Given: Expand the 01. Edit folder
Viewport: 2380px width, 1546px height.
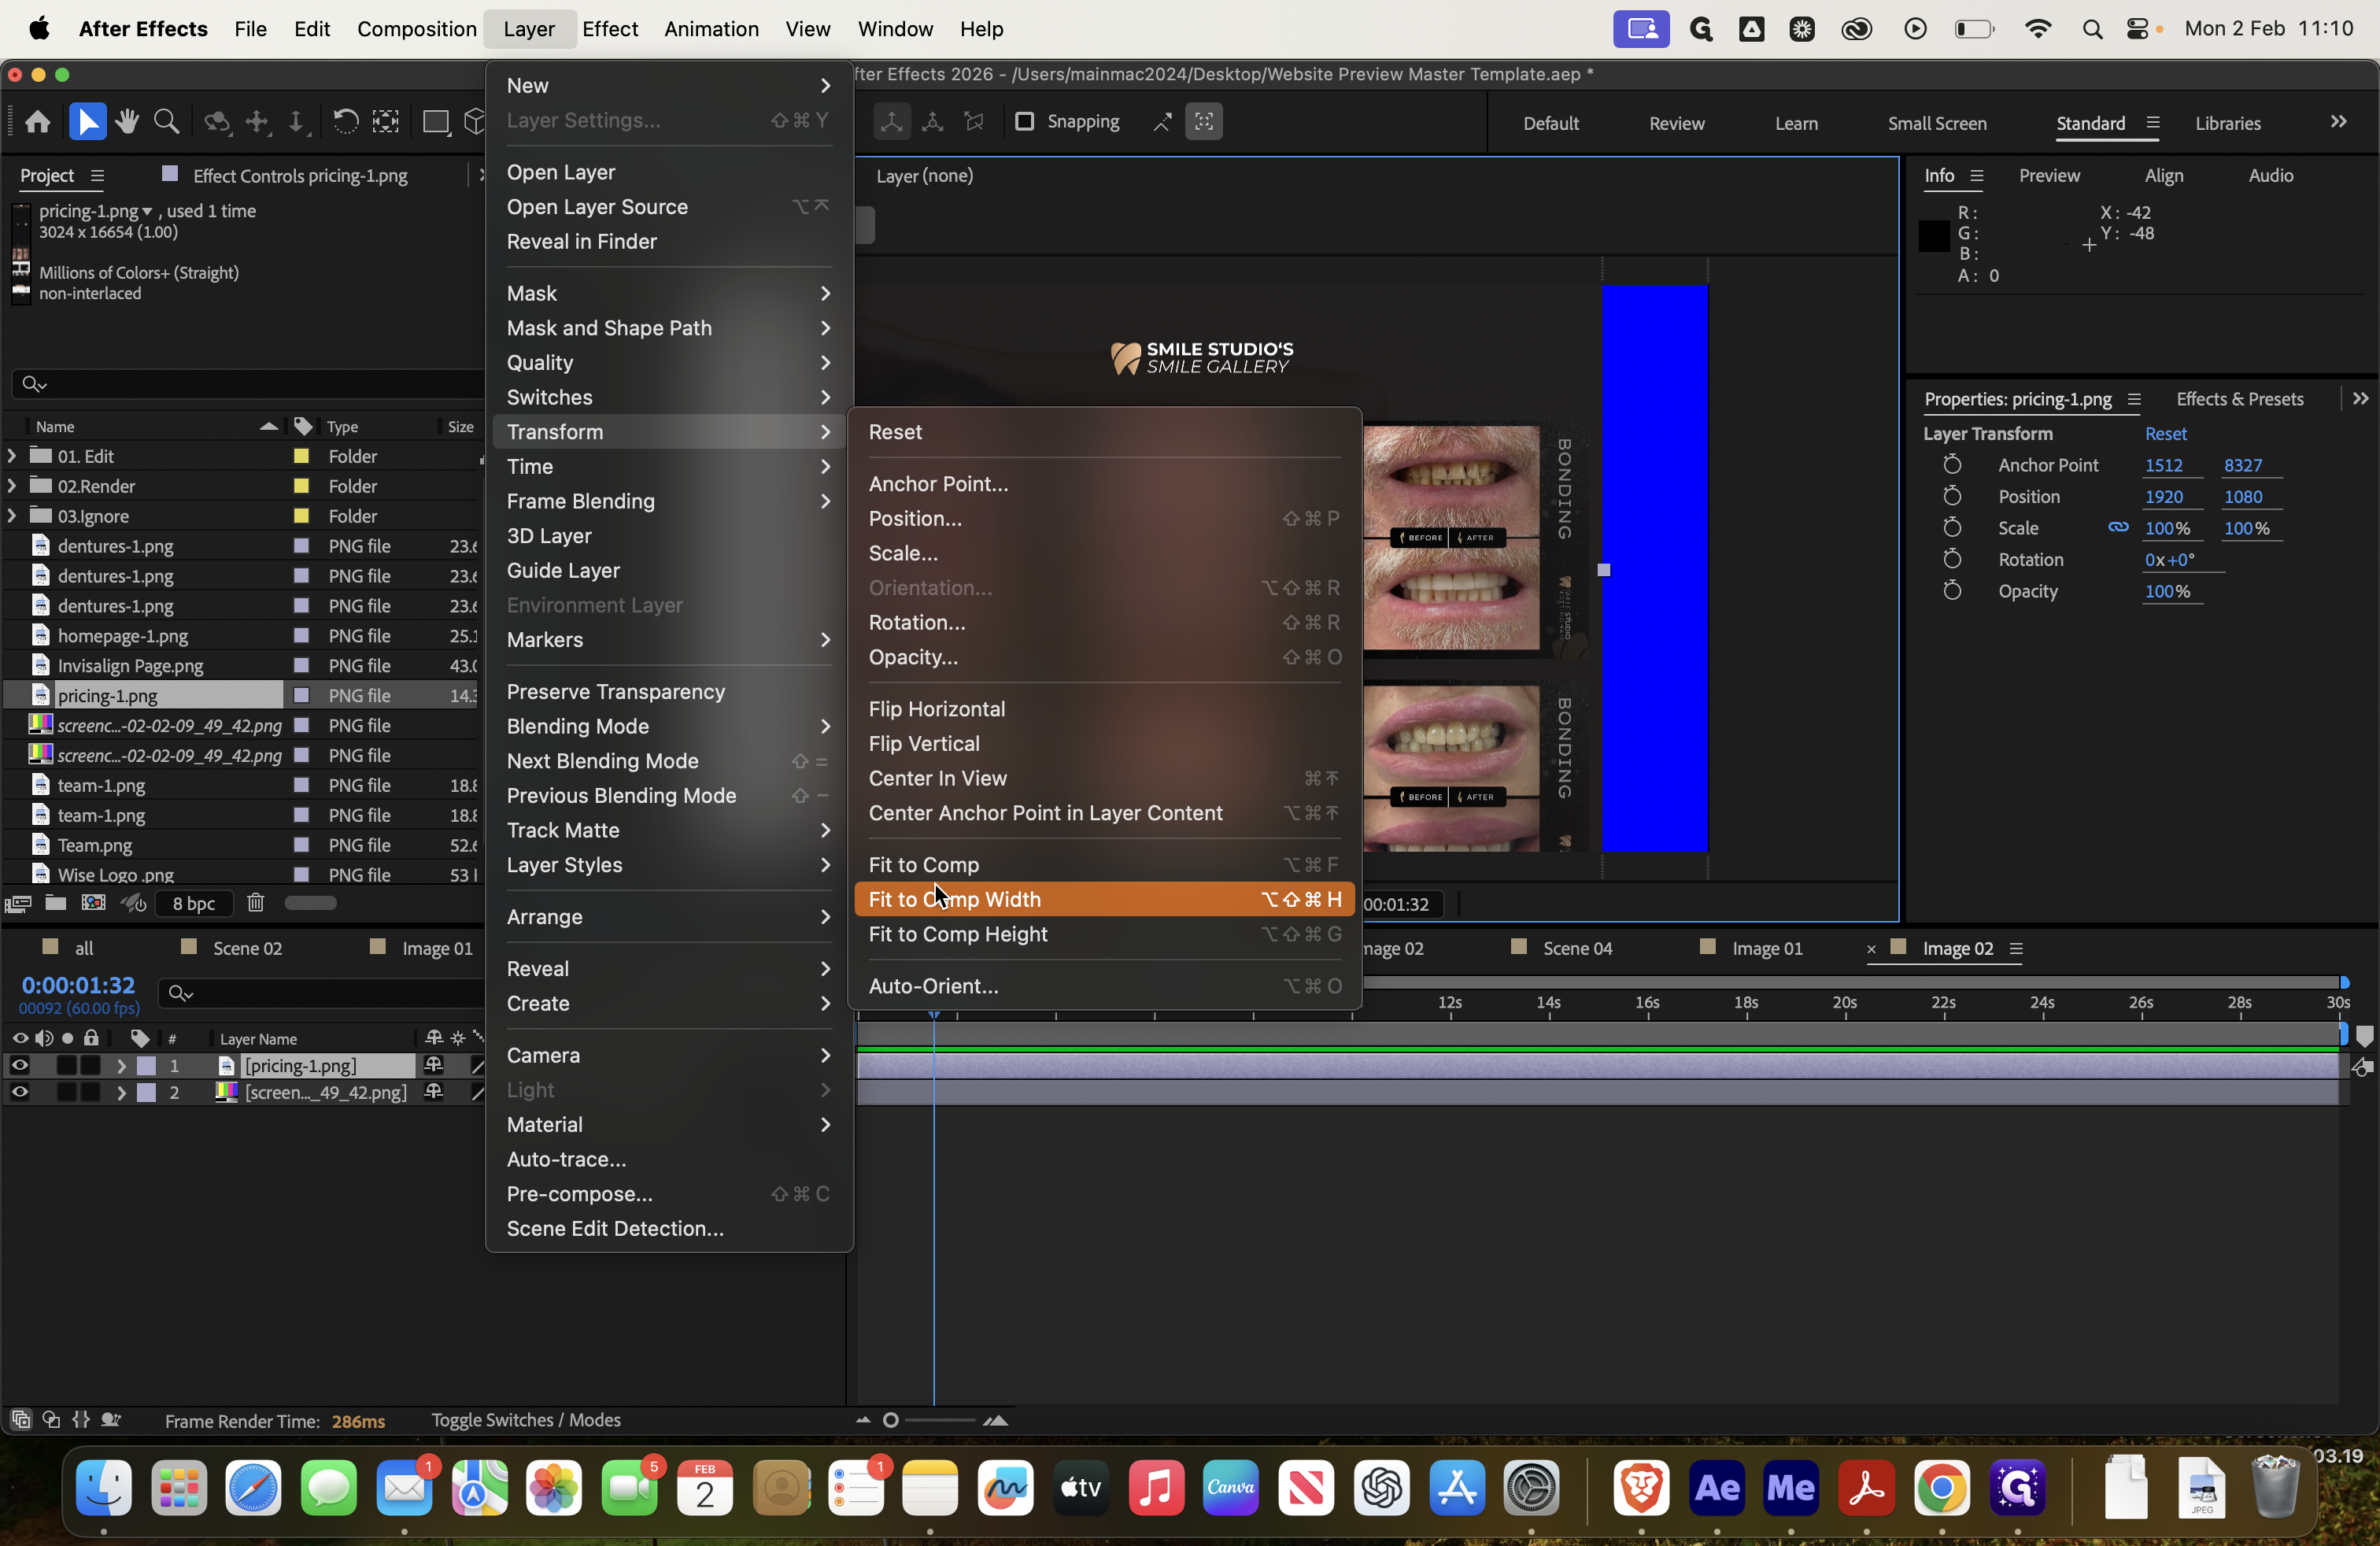Looking at the screenshot, I should 12,456.
